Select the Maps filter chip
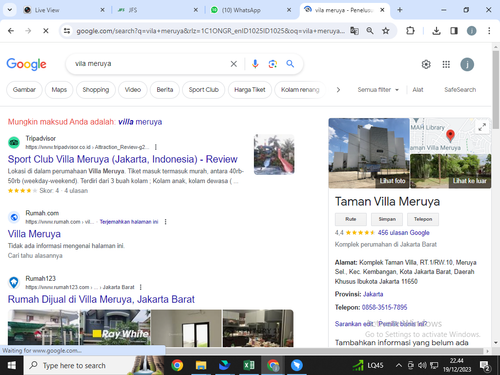500x375 pixels. (59, 90)
